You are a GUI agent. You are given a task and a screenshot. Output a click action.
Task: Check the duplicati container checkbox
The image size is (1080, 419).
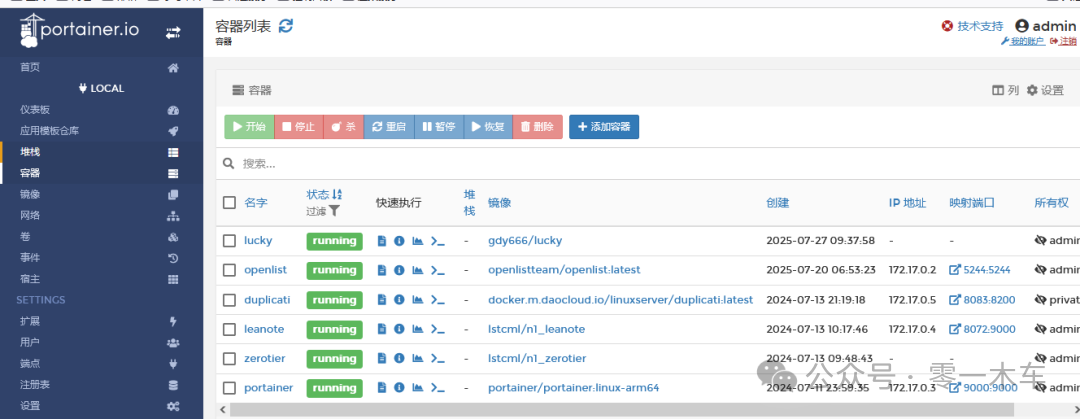click(229, 300)
